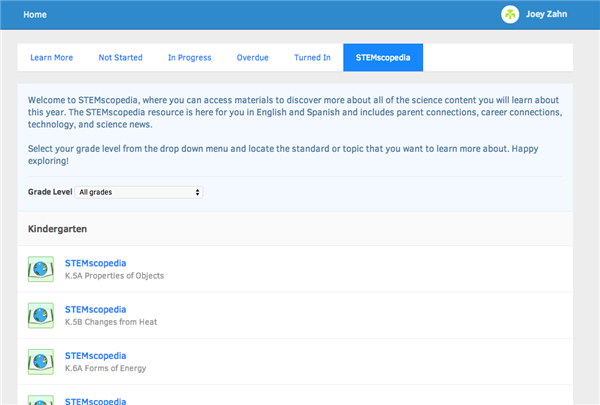
Task: Click the K.6A Forms of Energy globe icon
Action: pyautogui.click(x=41, y=361)
